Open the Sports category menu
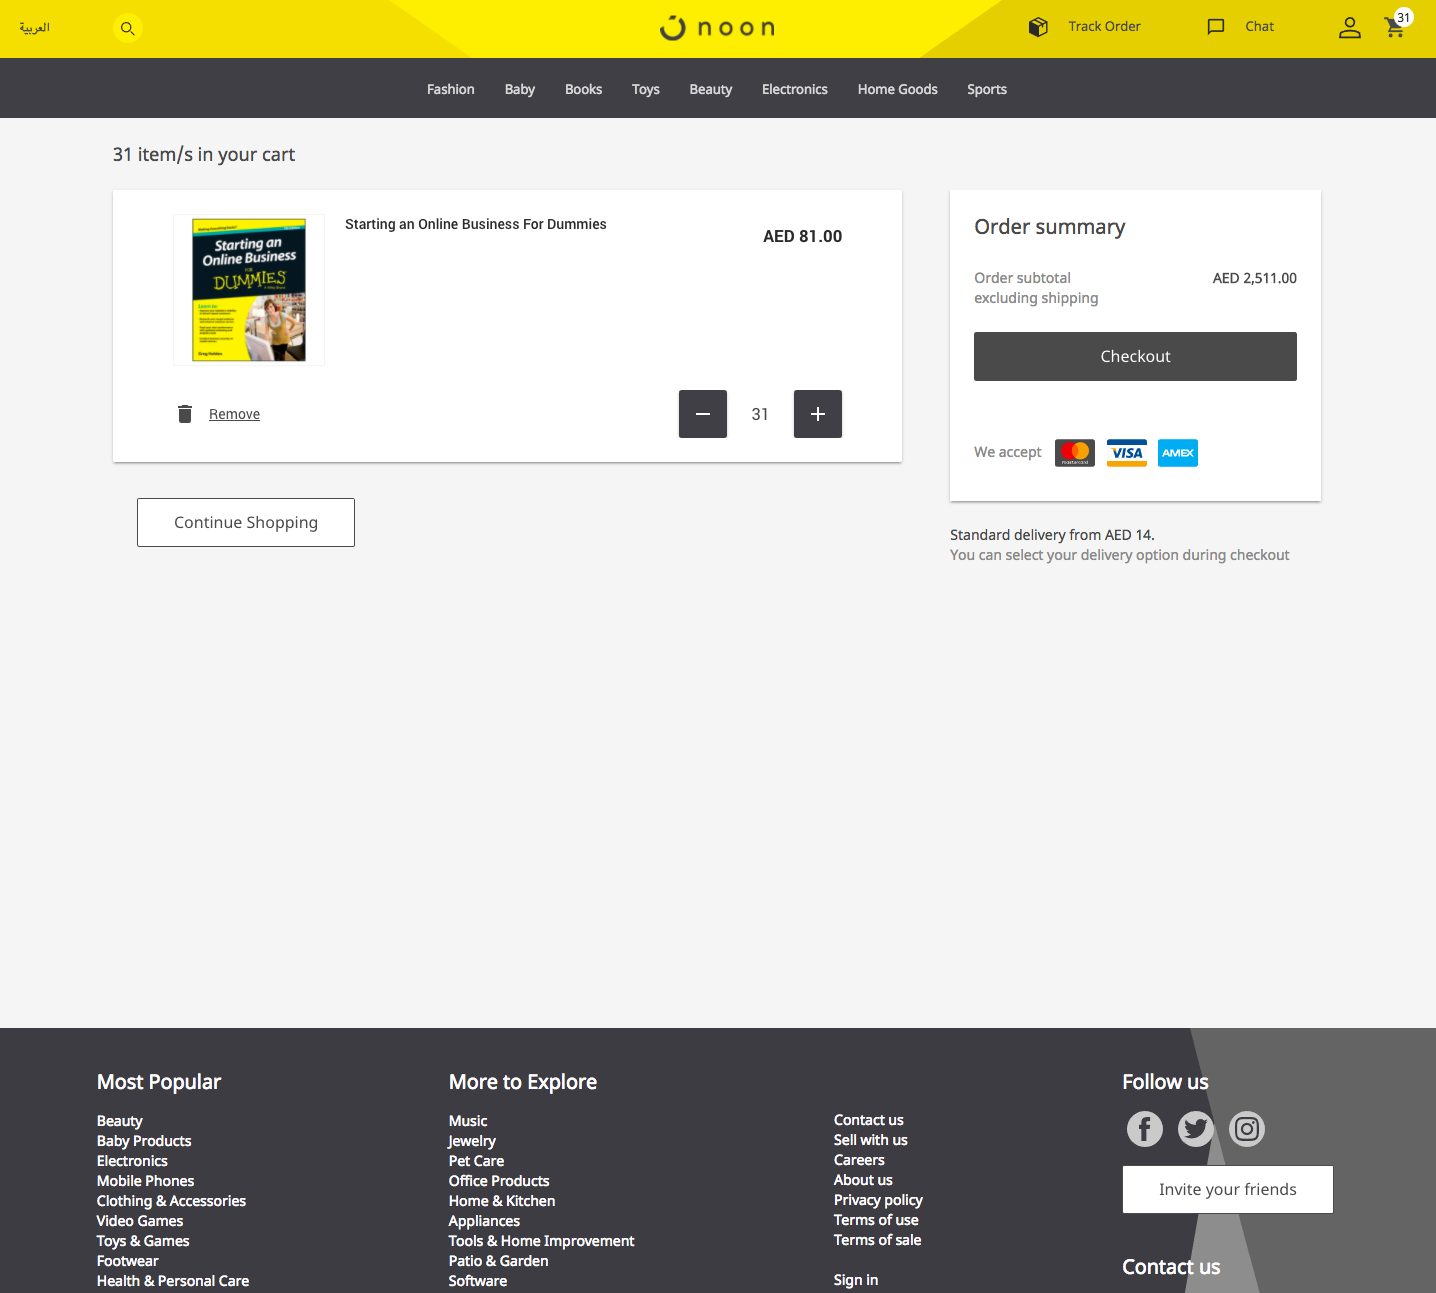Image resolution: width=1436 pixels, height=1293 pixels. [x=987, y=89]
